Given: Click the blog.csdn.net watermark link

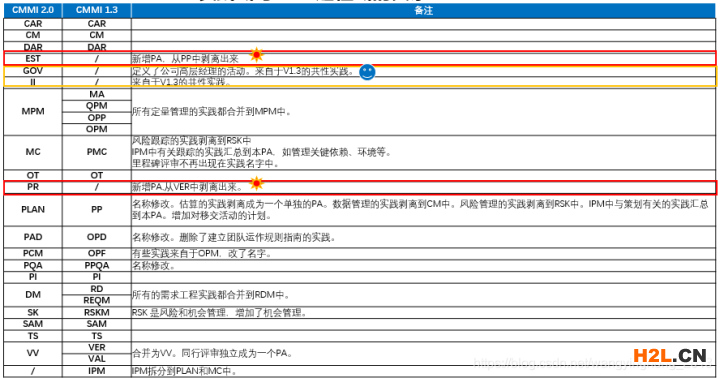Looking at the screenshot, I should click(592, 362).
